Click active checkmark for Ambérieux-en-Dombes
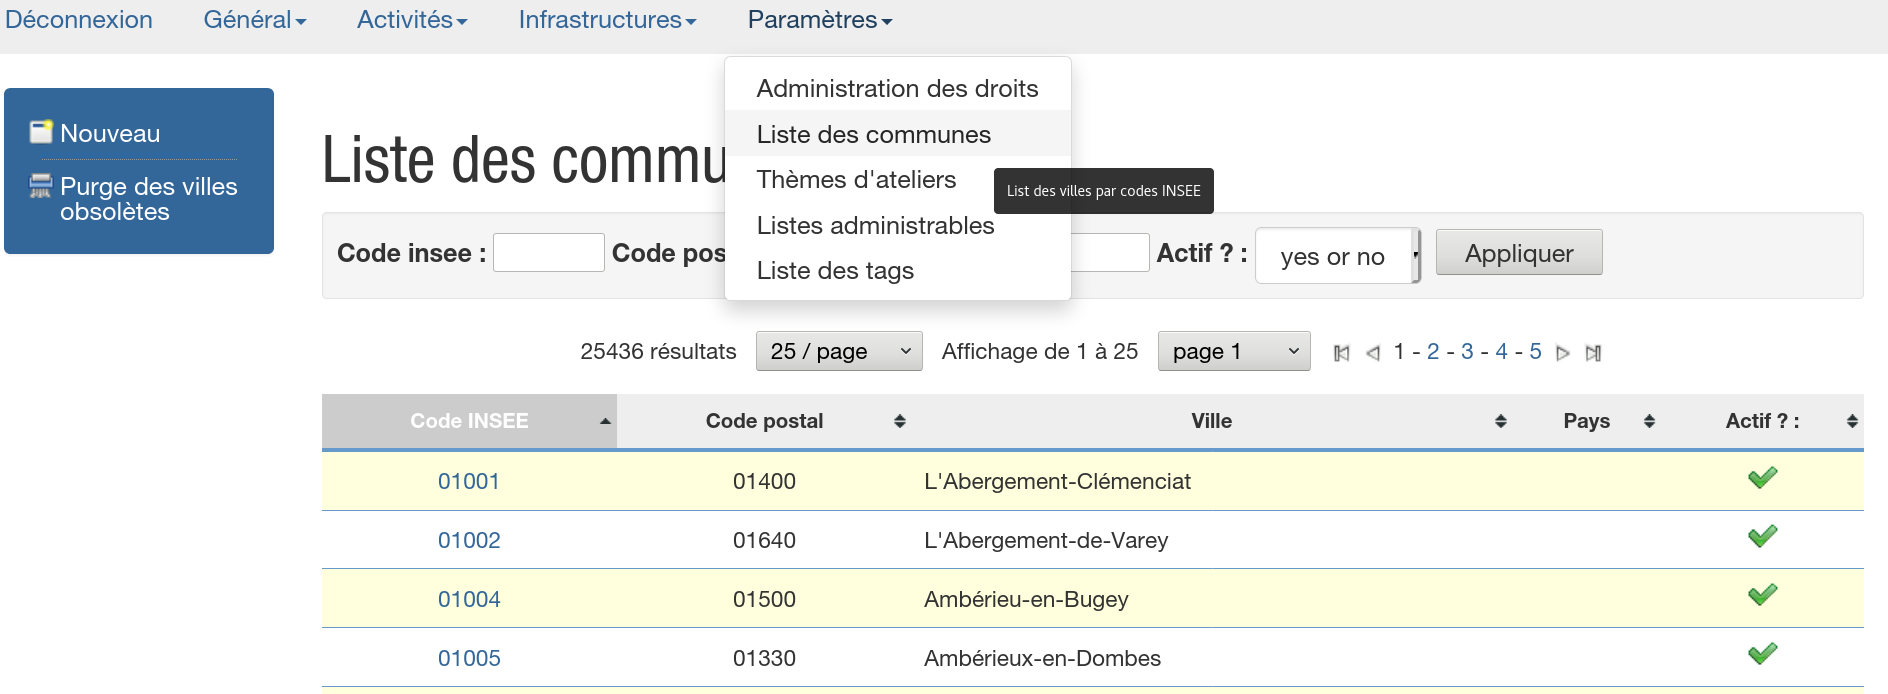This screenshot has width=1888, height=694. 1762,654
